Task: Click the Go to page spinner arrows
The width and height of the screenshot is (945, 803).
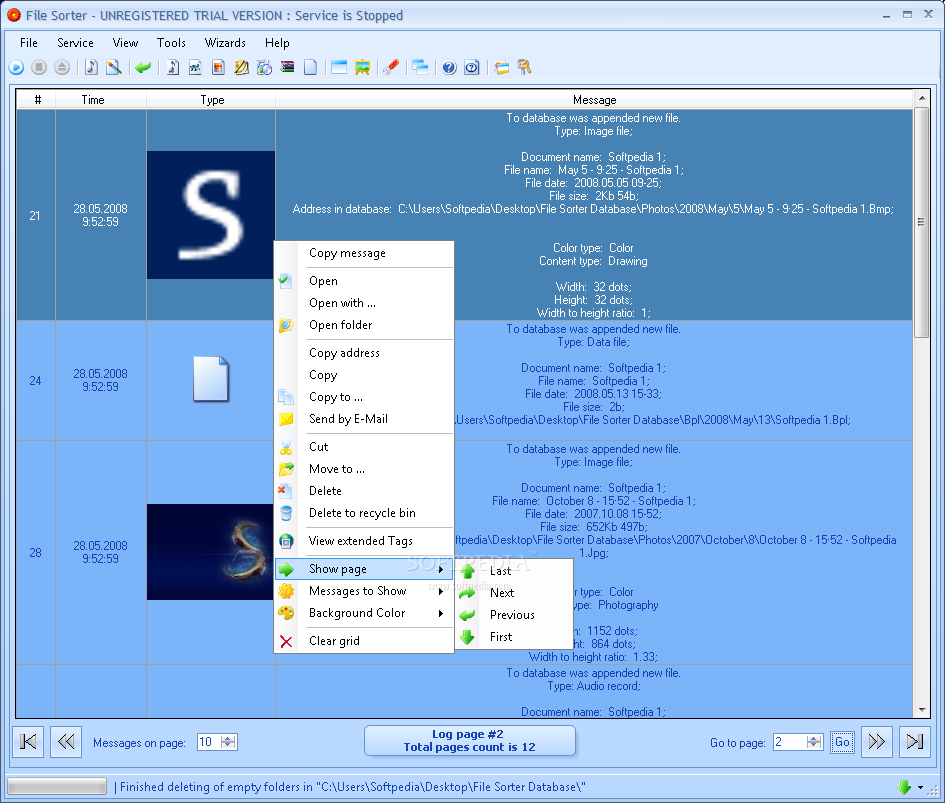Action: [x=814, y=742]
